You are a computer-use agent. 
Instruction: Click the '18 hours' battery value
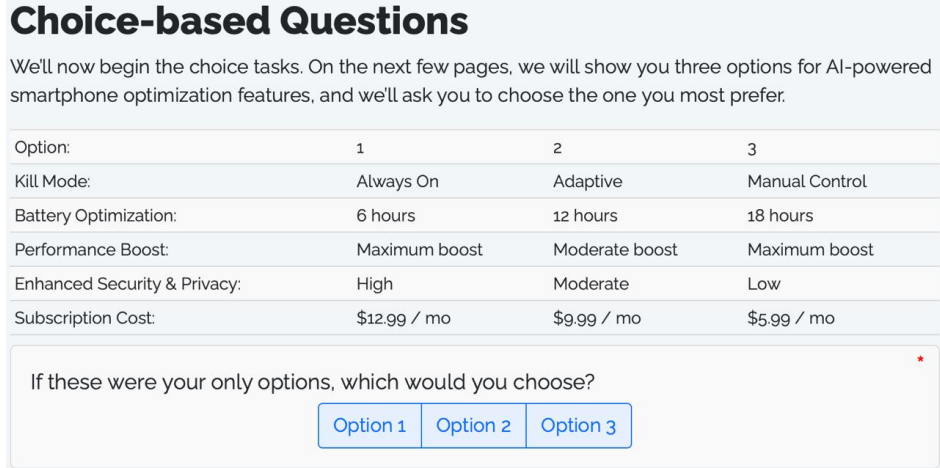(x=781, y=215)
